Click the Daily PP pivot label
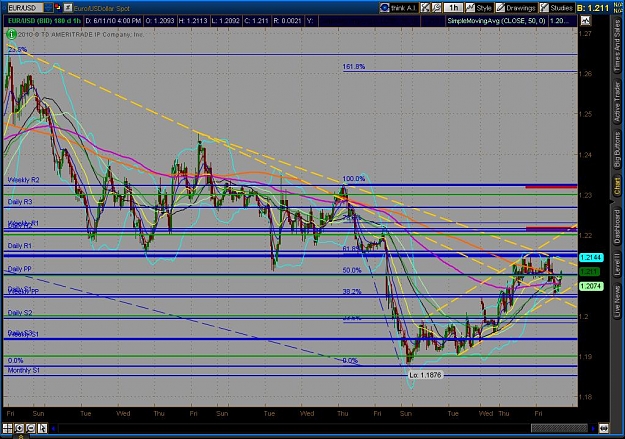The height and width of the screenshot is (439, 625). click(20, 269)
